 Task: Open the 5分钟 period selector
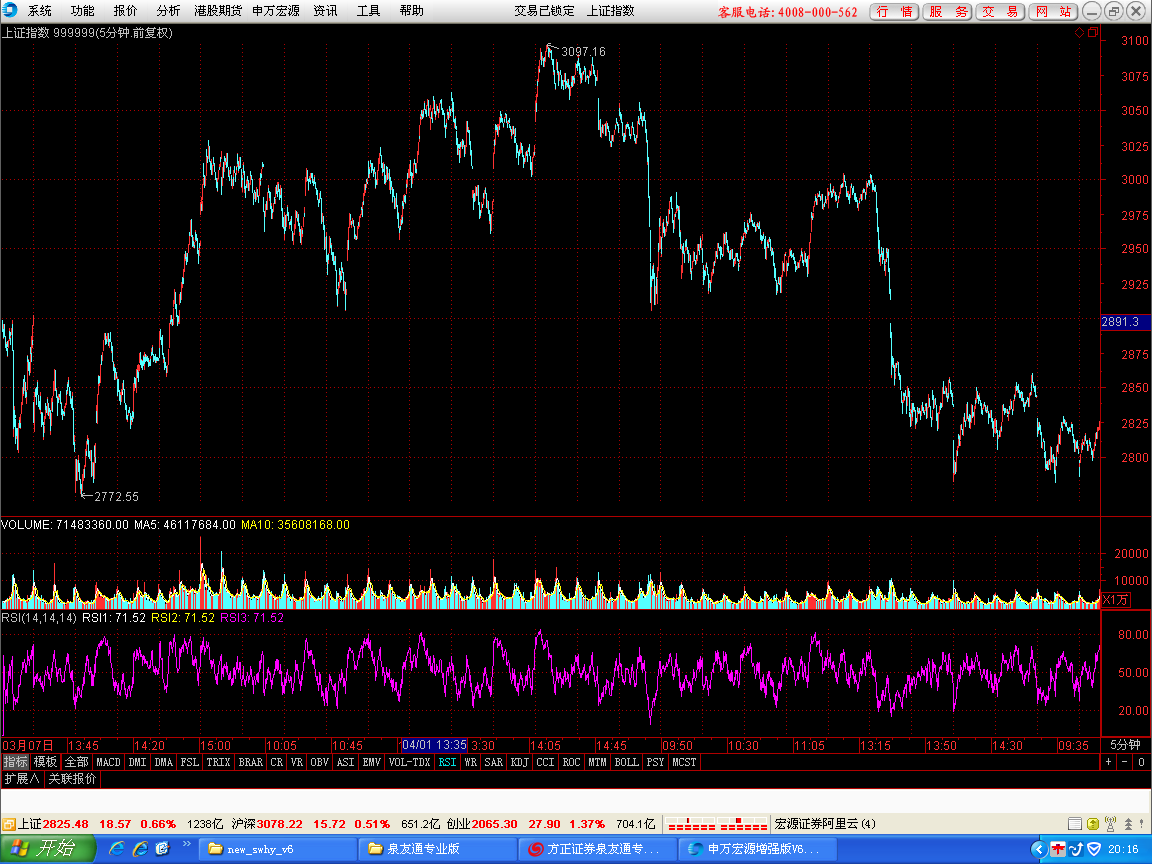click(1125, 745)
